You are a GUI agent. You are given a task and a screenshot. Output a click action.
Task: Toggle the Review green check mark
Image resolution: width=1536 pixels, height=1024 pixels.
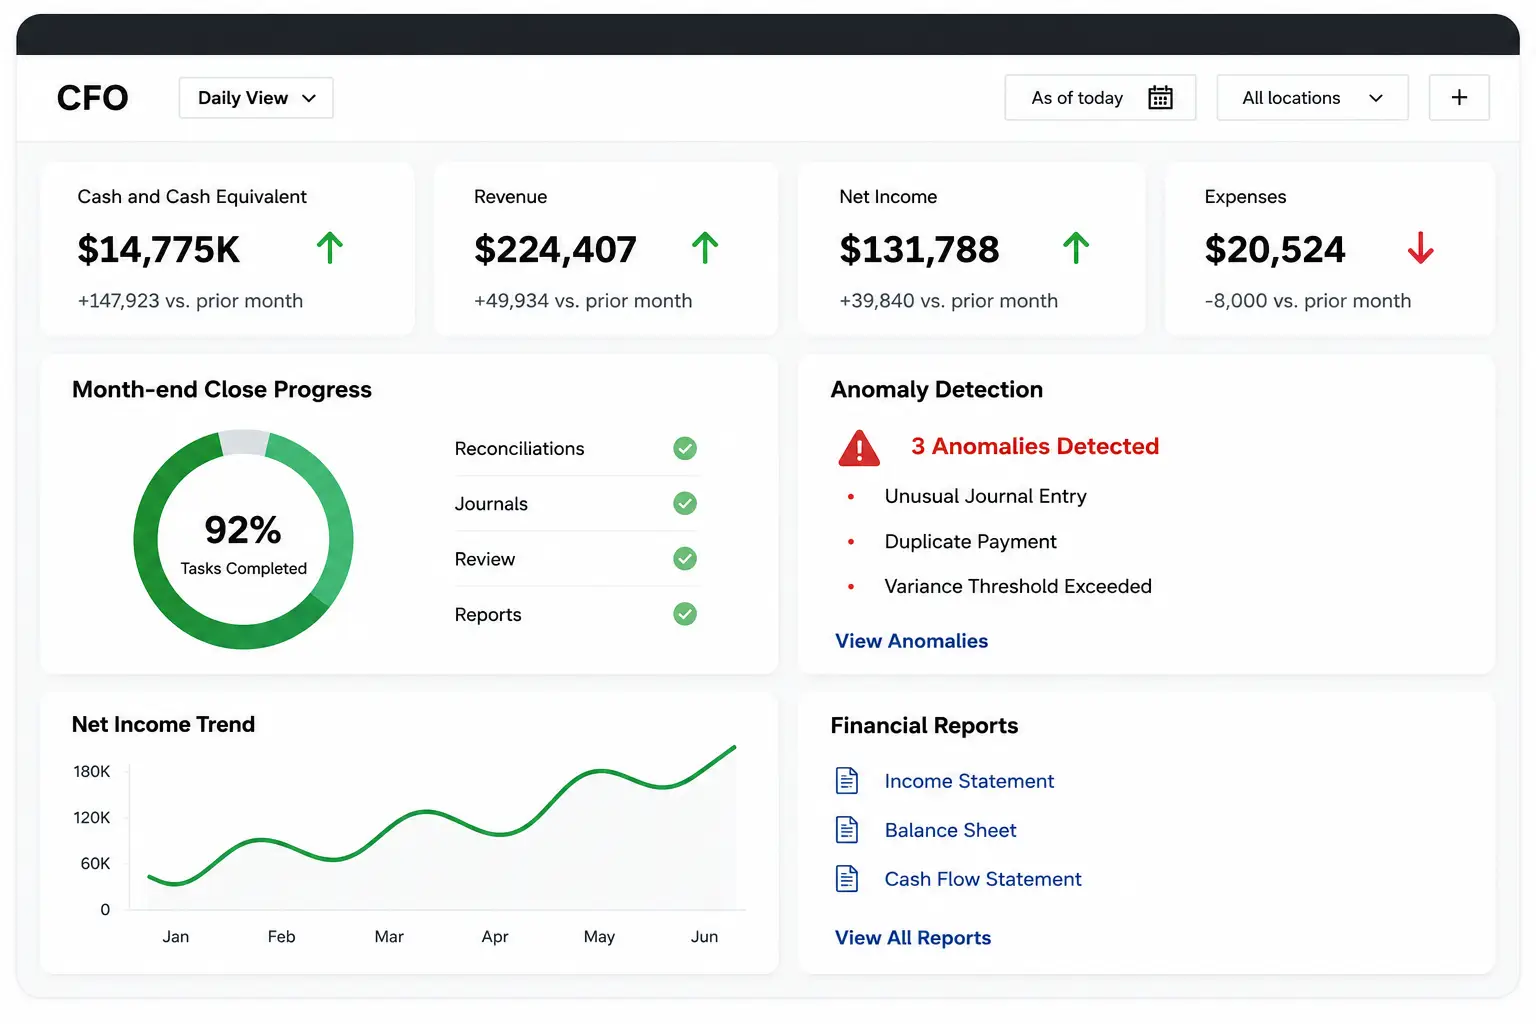click(x=685, y=558)
